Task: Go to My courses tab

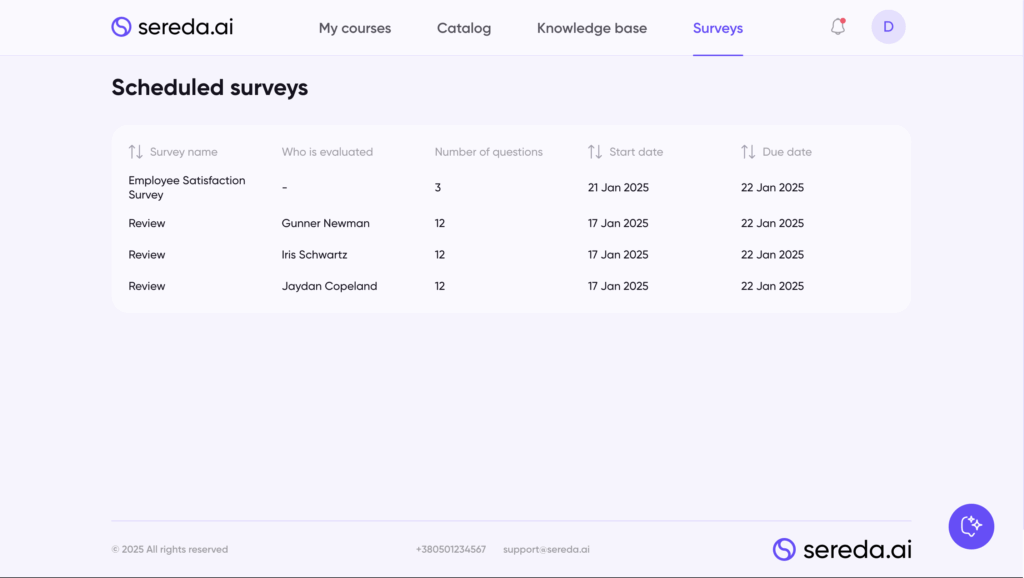Action: (355, 28)
